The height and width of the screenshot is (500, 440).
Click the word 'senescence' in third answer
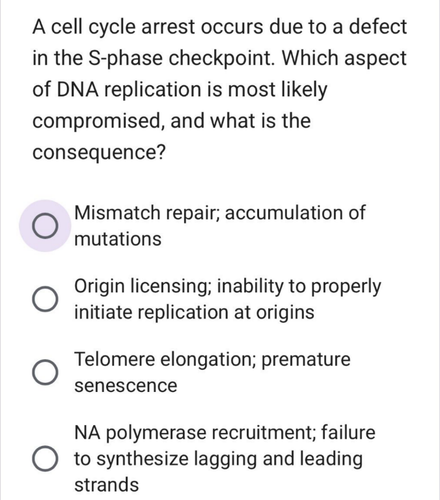126,386
